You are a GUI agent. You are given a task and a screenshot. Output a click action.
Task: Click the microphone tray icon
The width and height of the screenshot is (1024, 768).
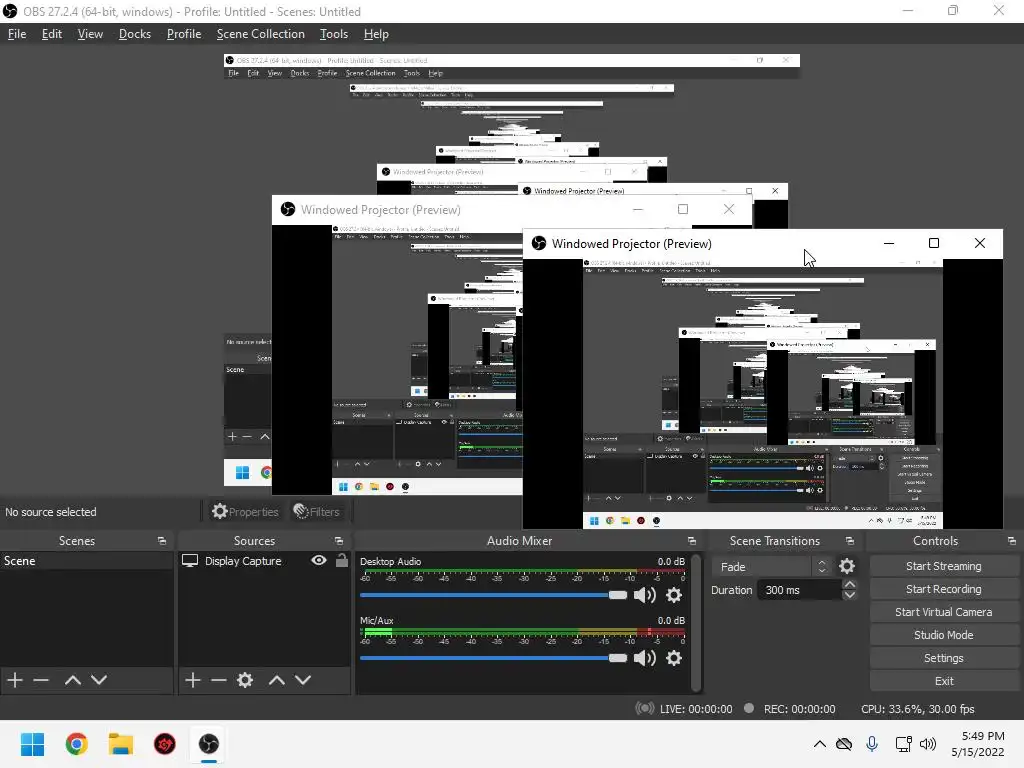pos(872,744)
